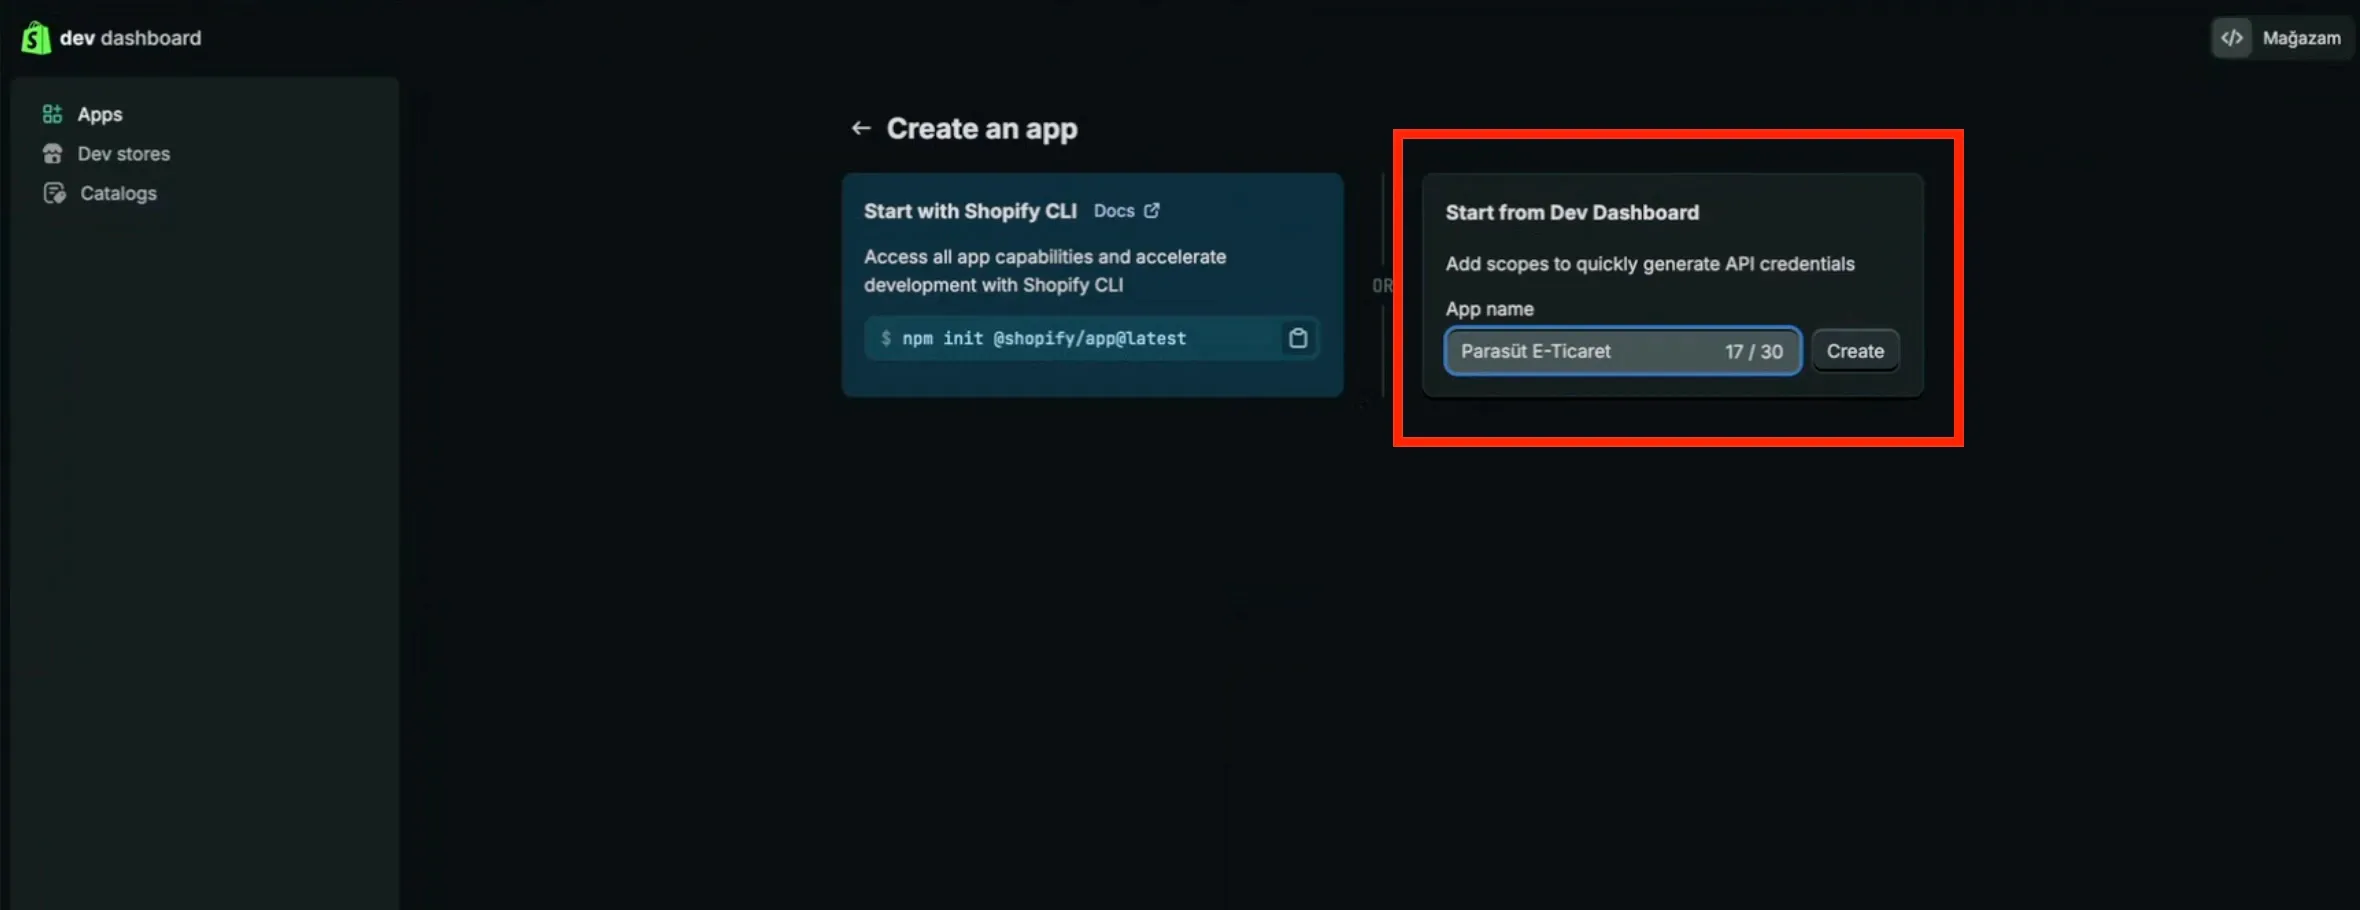Image resolution: width=2360 pixels, height=910 pixels.
Task: Click the Start with Shopify CLI heading
Action: tap(970, 211)
